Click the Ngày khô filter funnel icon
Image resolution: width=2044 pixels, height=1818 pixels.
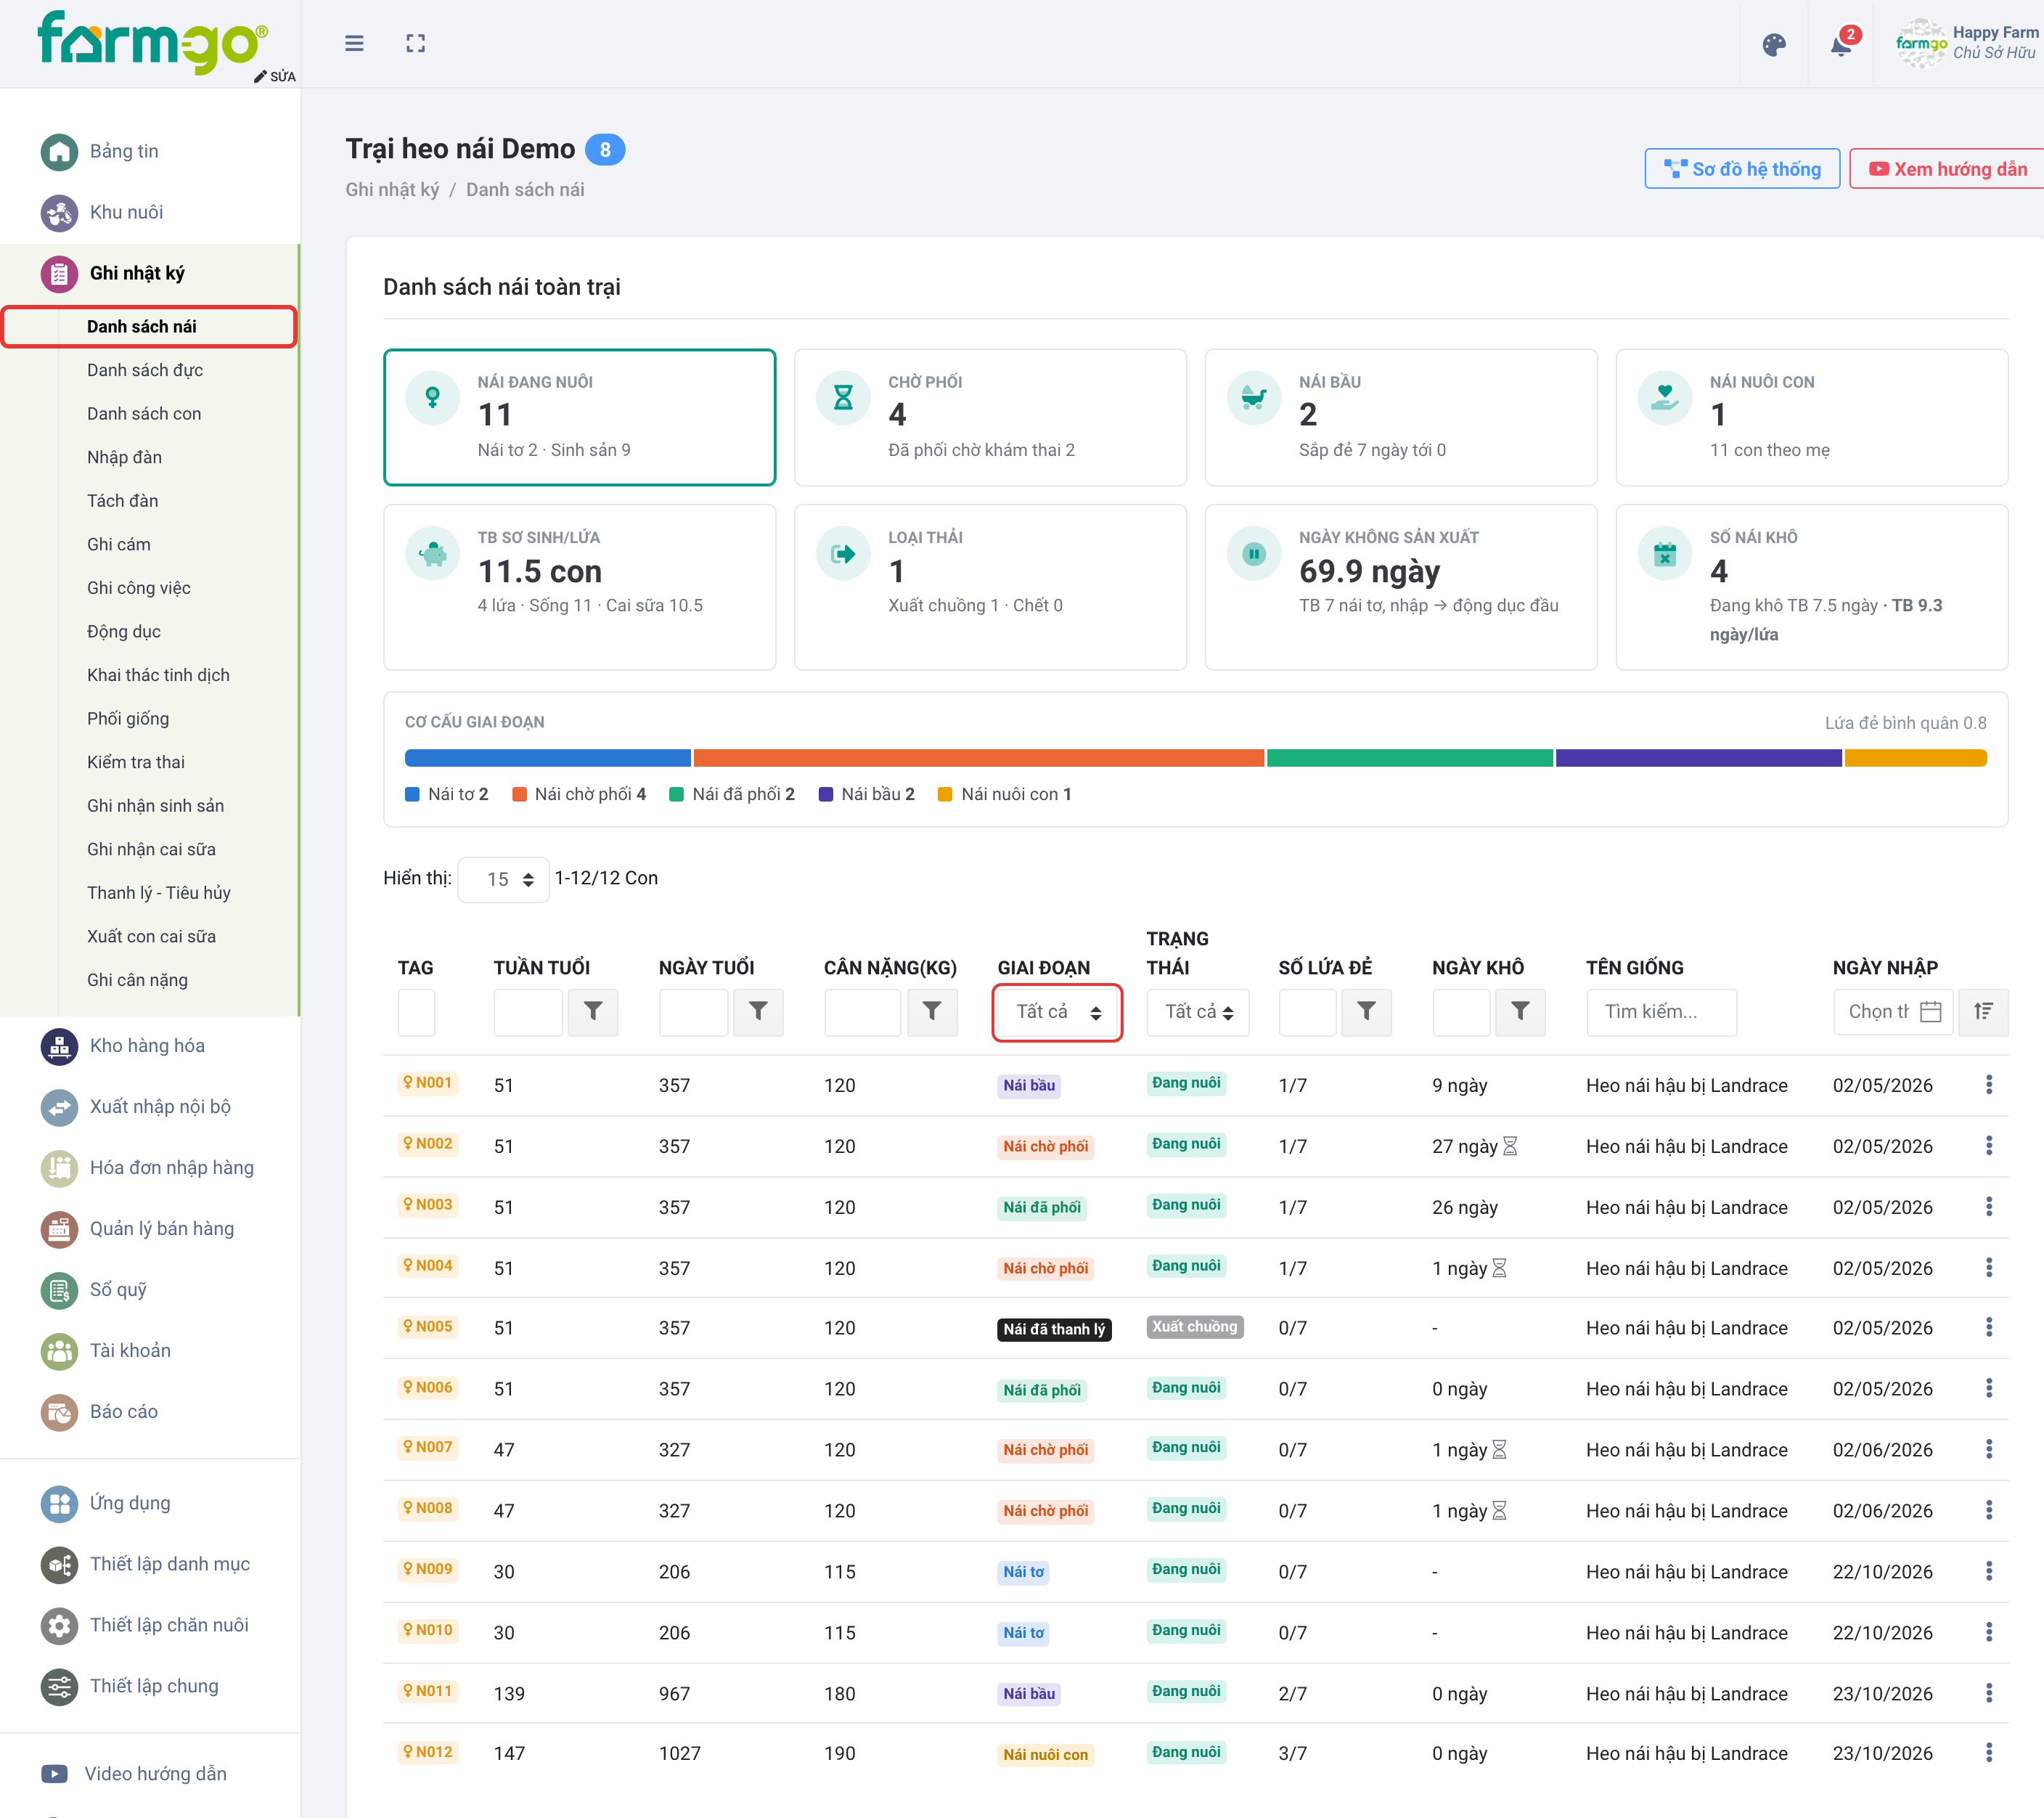[1520, 1012]
